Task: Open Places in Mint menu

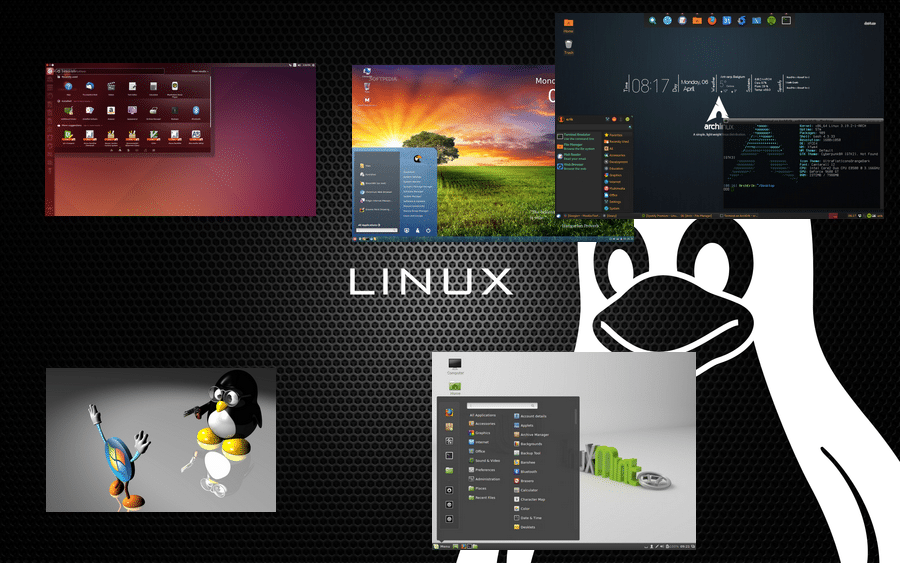Action: tap(478, 488)
